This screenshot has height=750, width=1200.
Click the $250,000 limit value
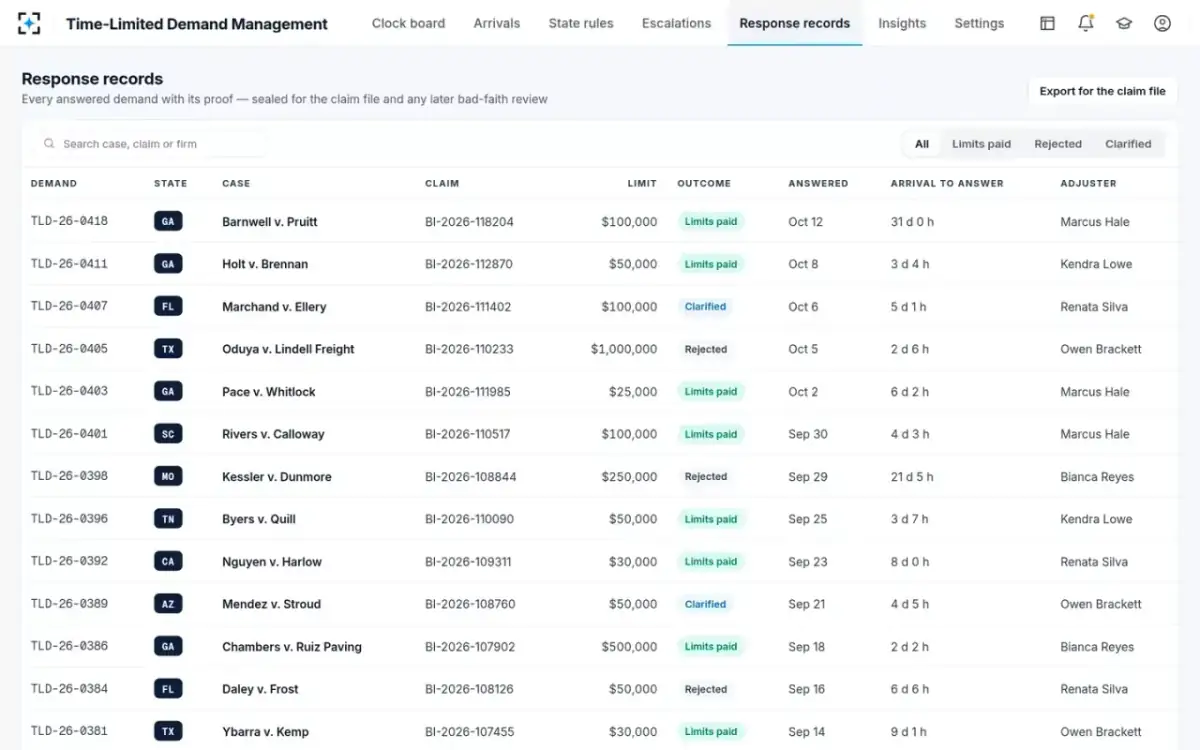pyautogui.click(x=629, y=477)
